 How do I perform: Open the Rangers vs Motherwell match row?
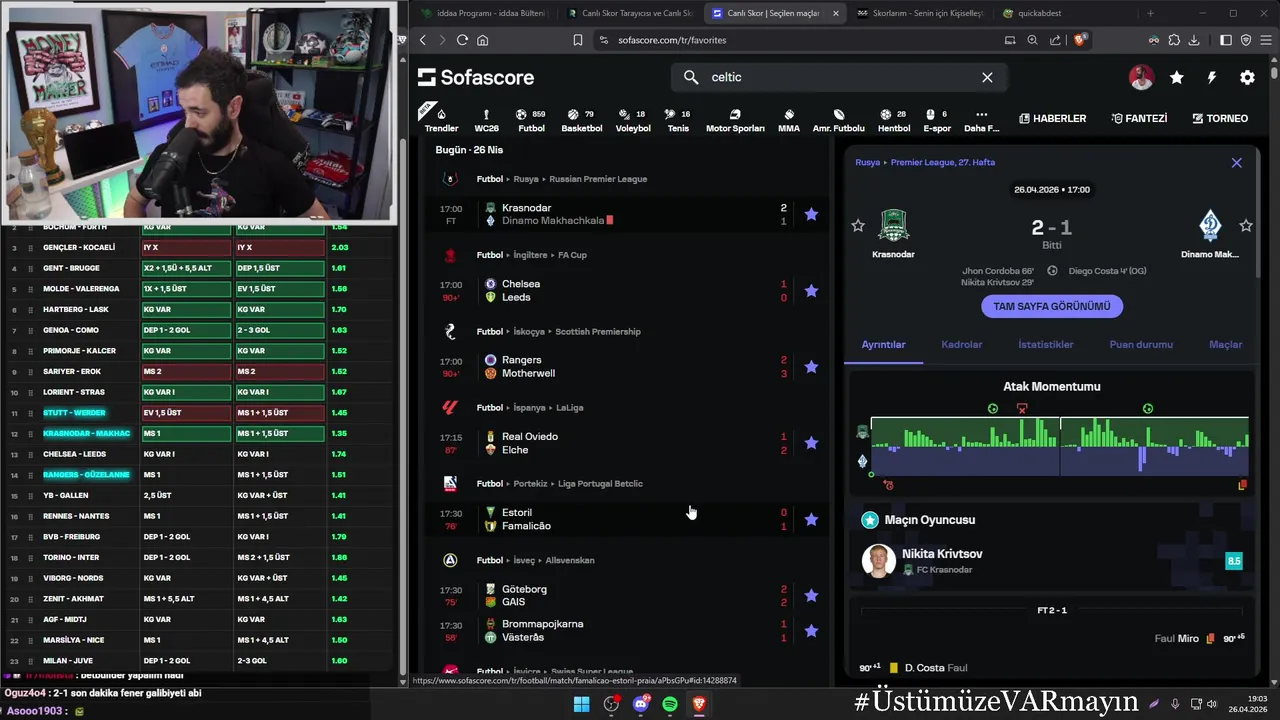627,366
